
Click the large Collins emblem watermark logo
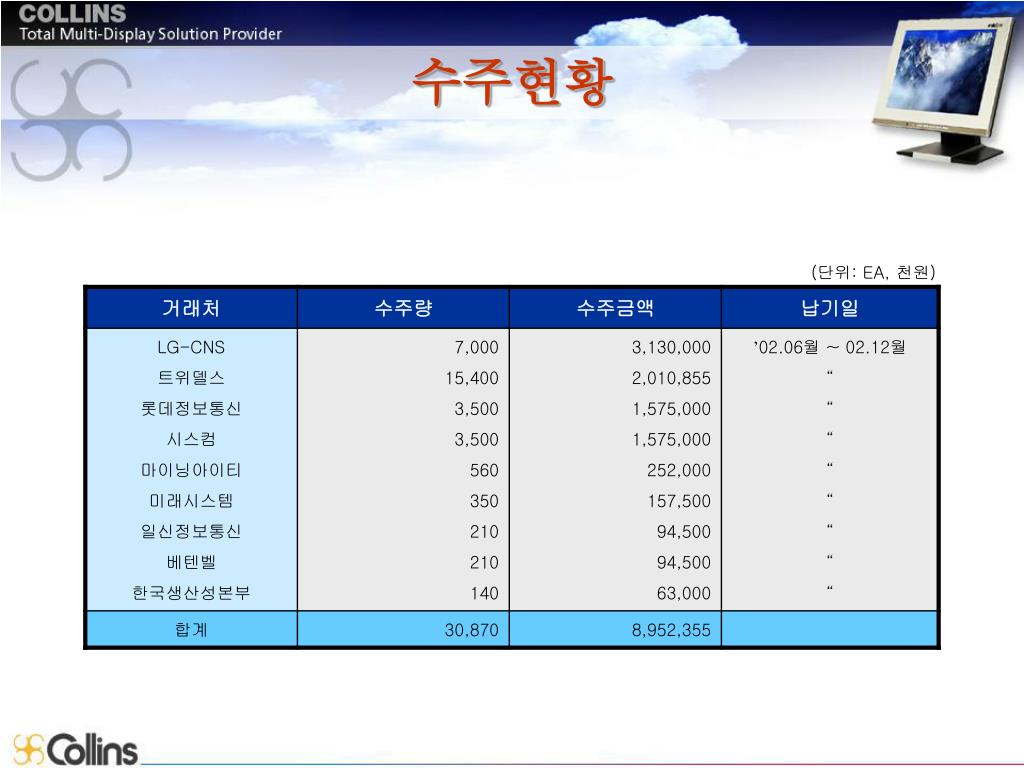point(72,120)
